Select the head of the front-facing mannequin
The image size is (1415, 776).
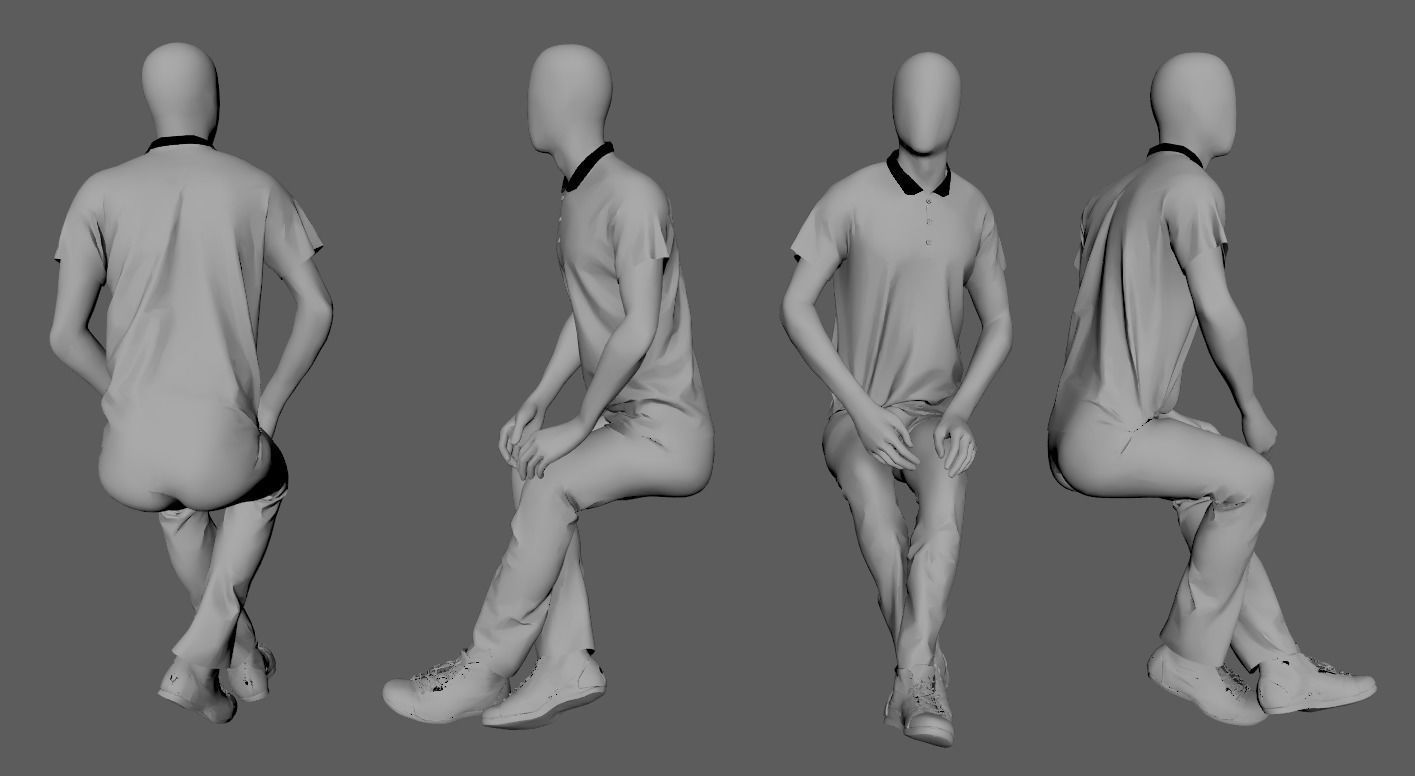point(926,104)
